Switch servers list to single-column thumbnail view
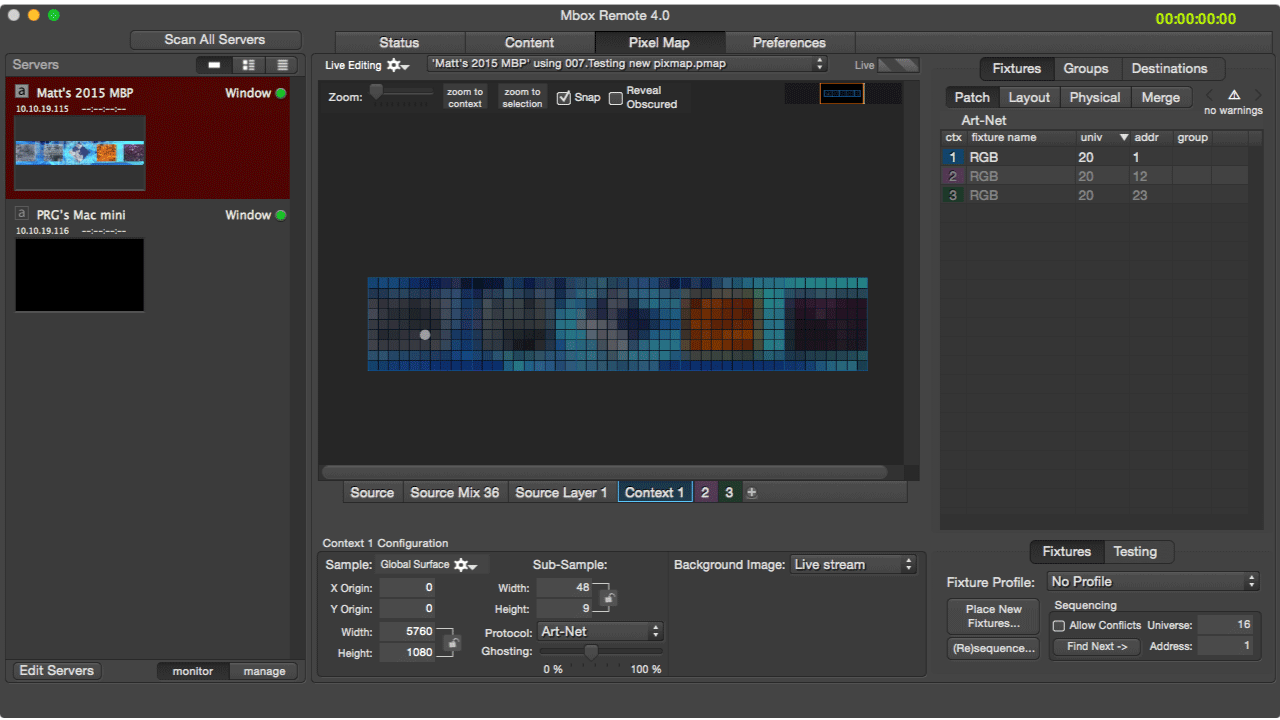 (214, 65)
